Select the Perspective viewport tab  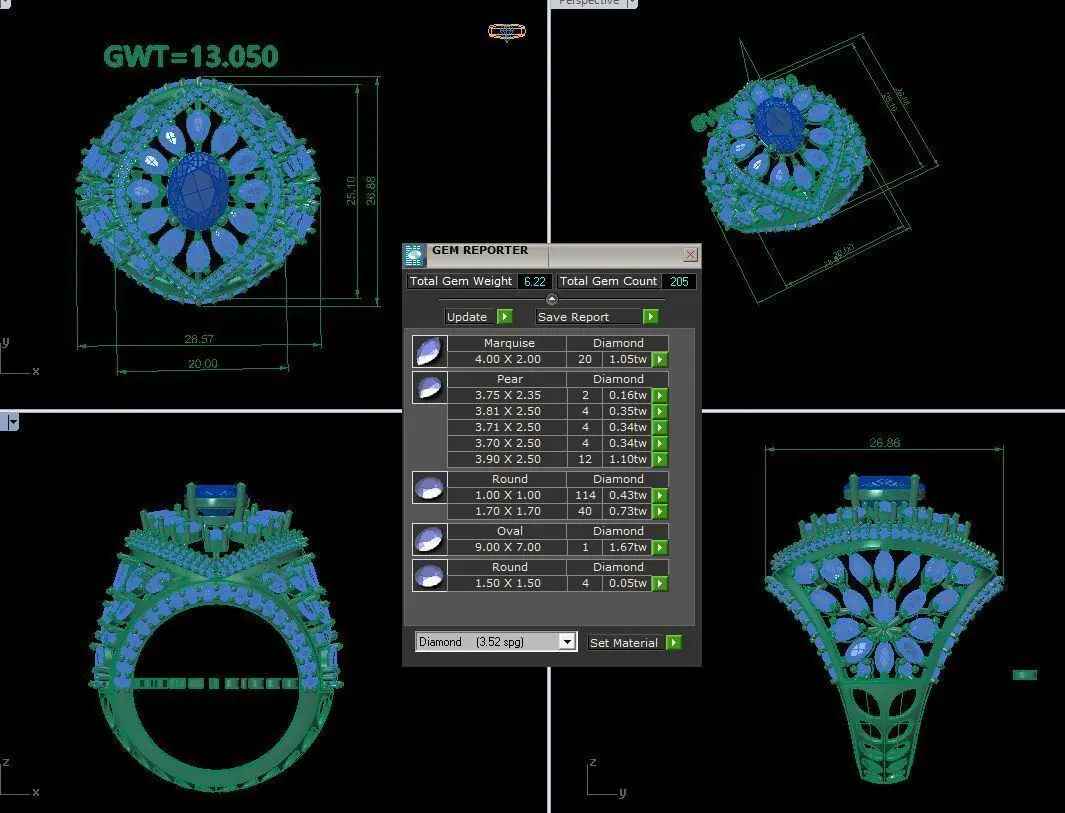[588, 3]
